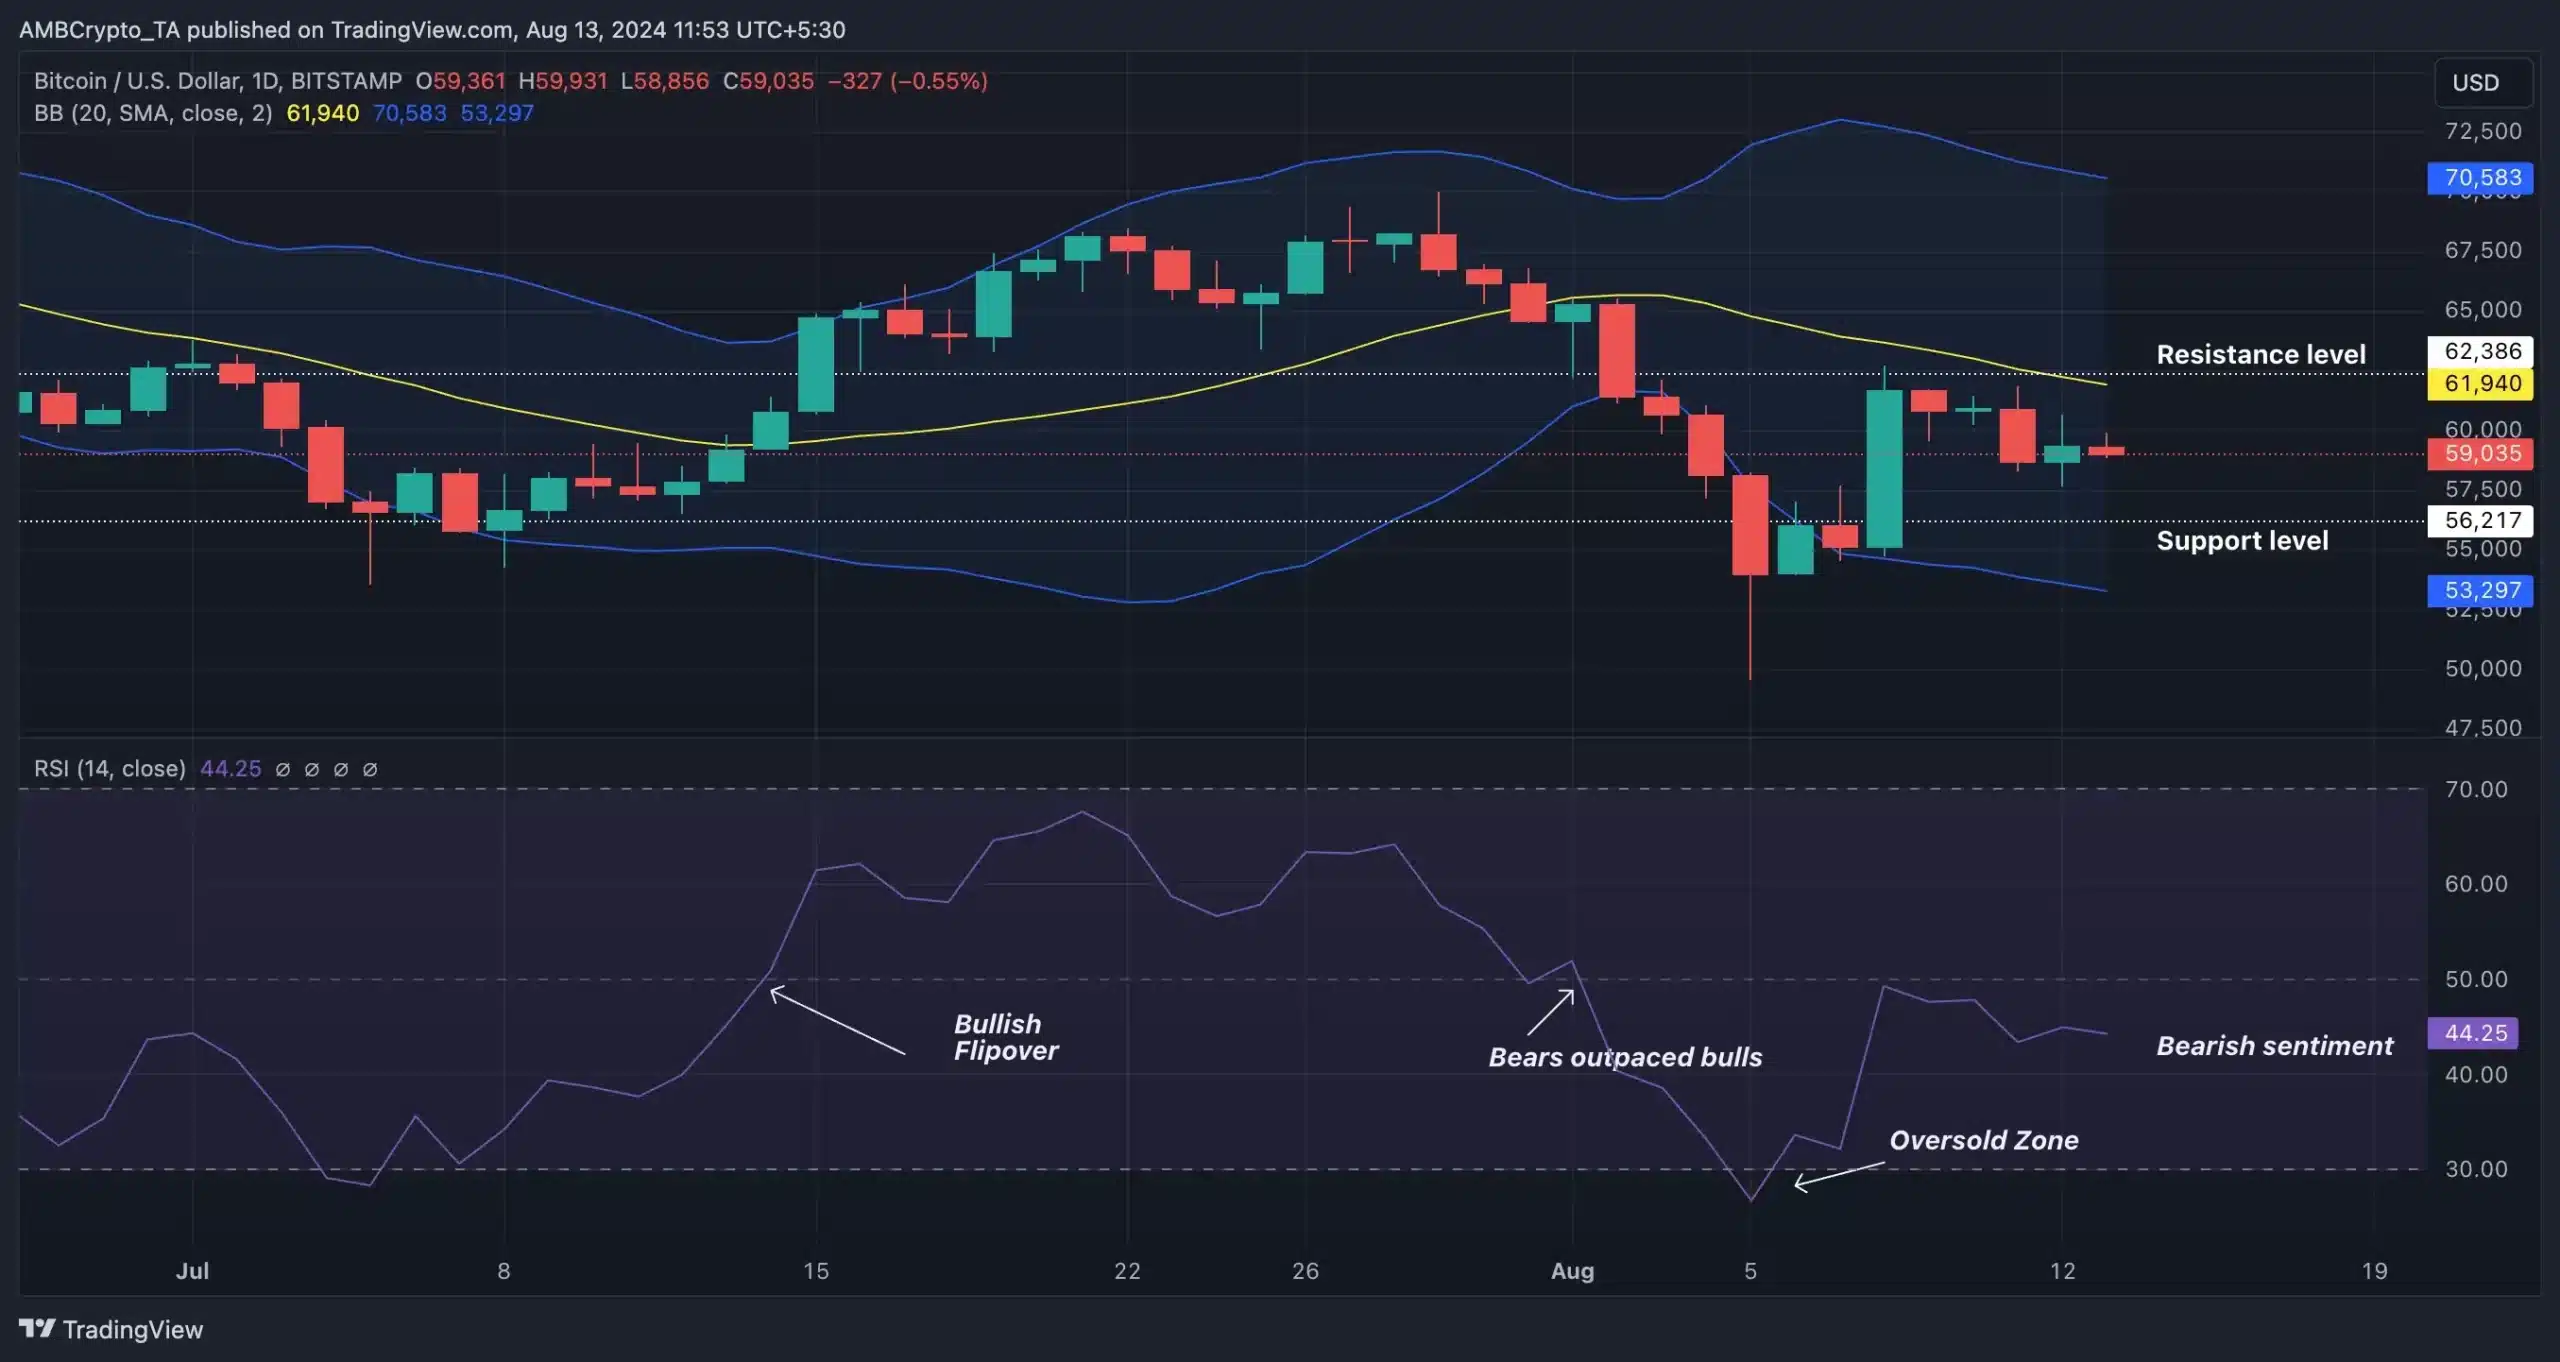Viewport: 2560px width, 1362px height.
Task: Click the 62,386 resistance price label
Action: (x=2480, y=351)
